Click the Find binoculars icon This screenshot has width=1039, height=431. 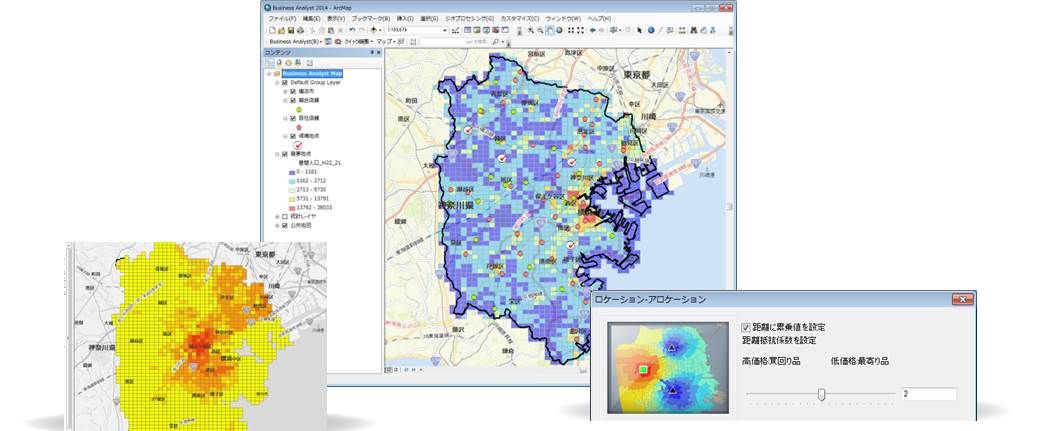693,31
